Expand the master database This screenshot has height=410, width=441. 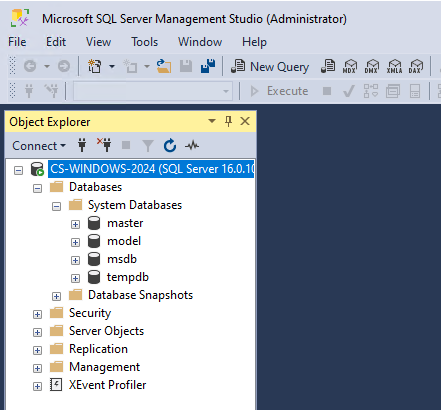point(76,225)
